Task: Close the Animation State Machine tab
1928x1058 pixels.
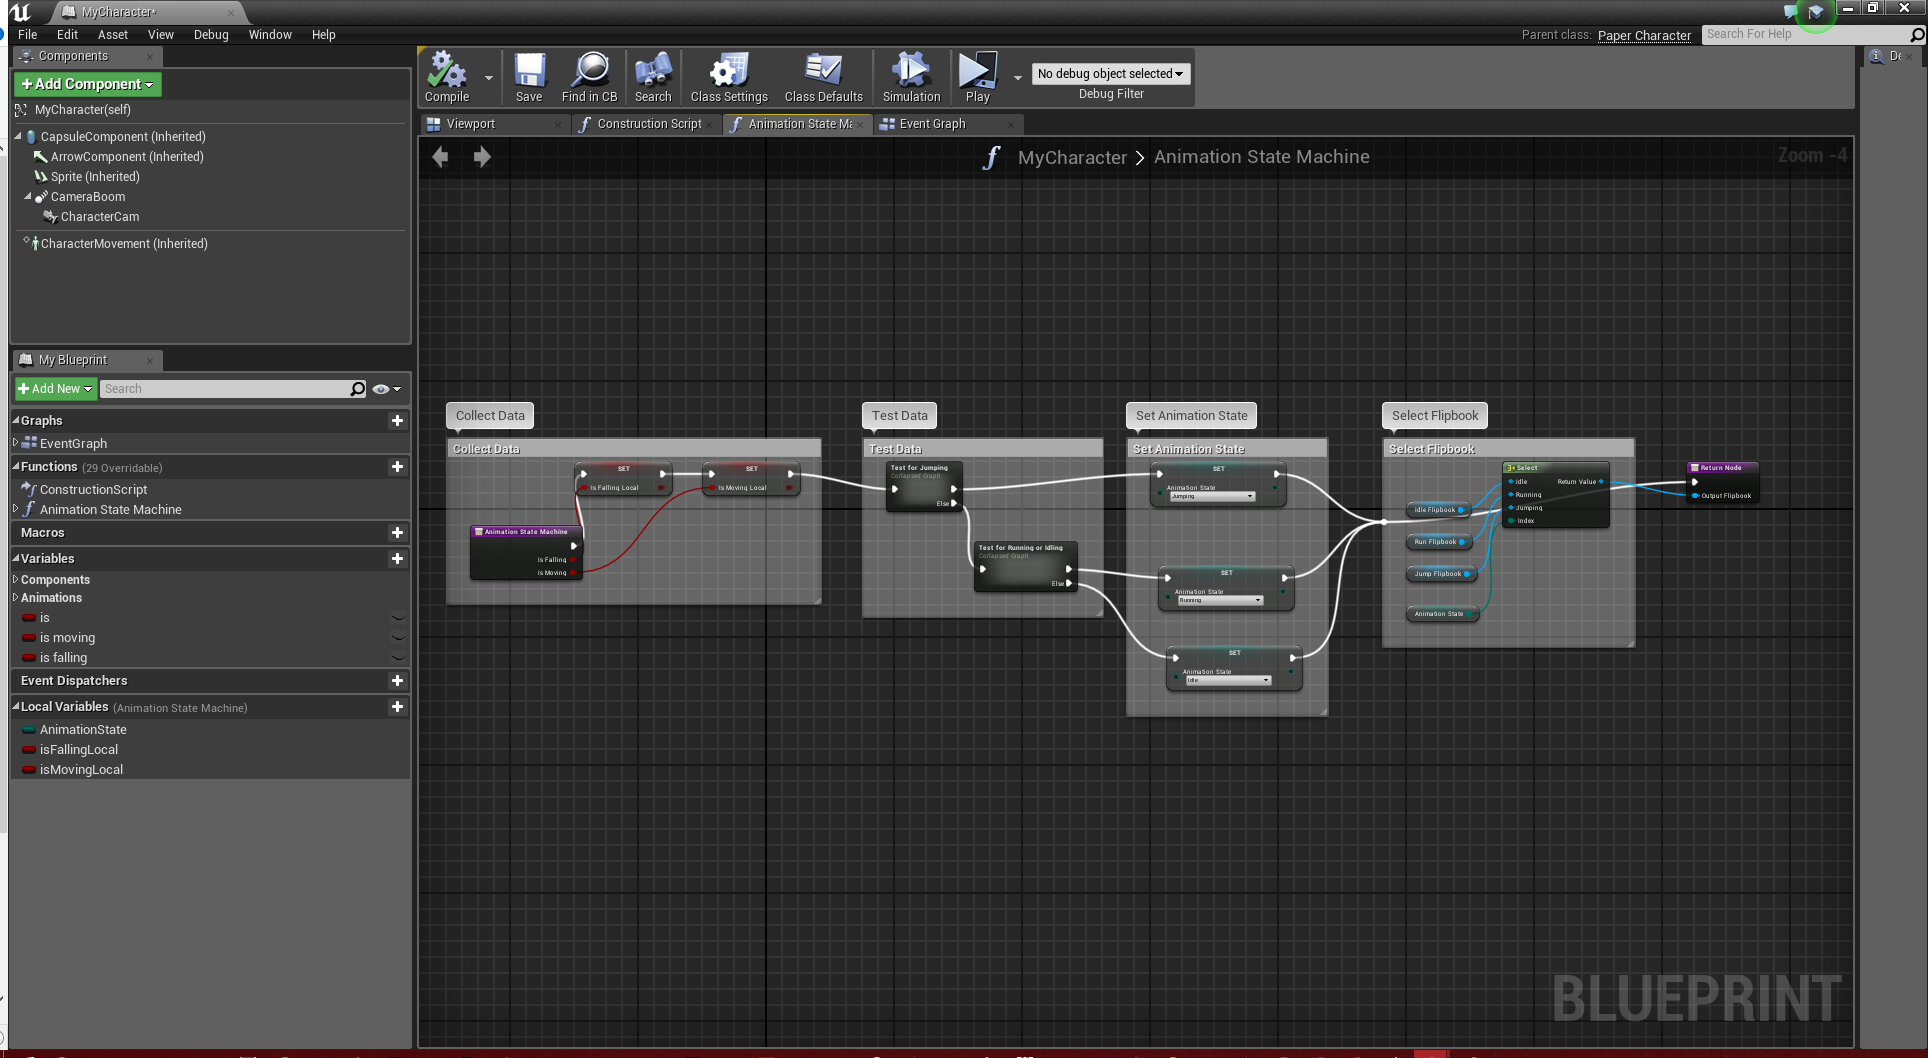Action: point(861,124)
